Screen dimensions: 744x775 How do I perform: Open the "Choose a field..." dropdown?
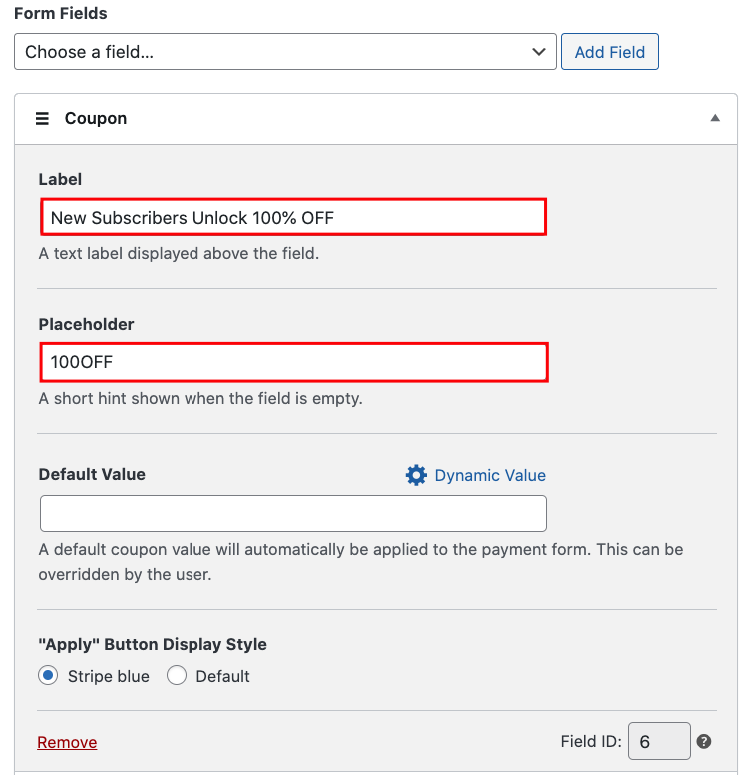pyautogui.click(x=285, y=52)
